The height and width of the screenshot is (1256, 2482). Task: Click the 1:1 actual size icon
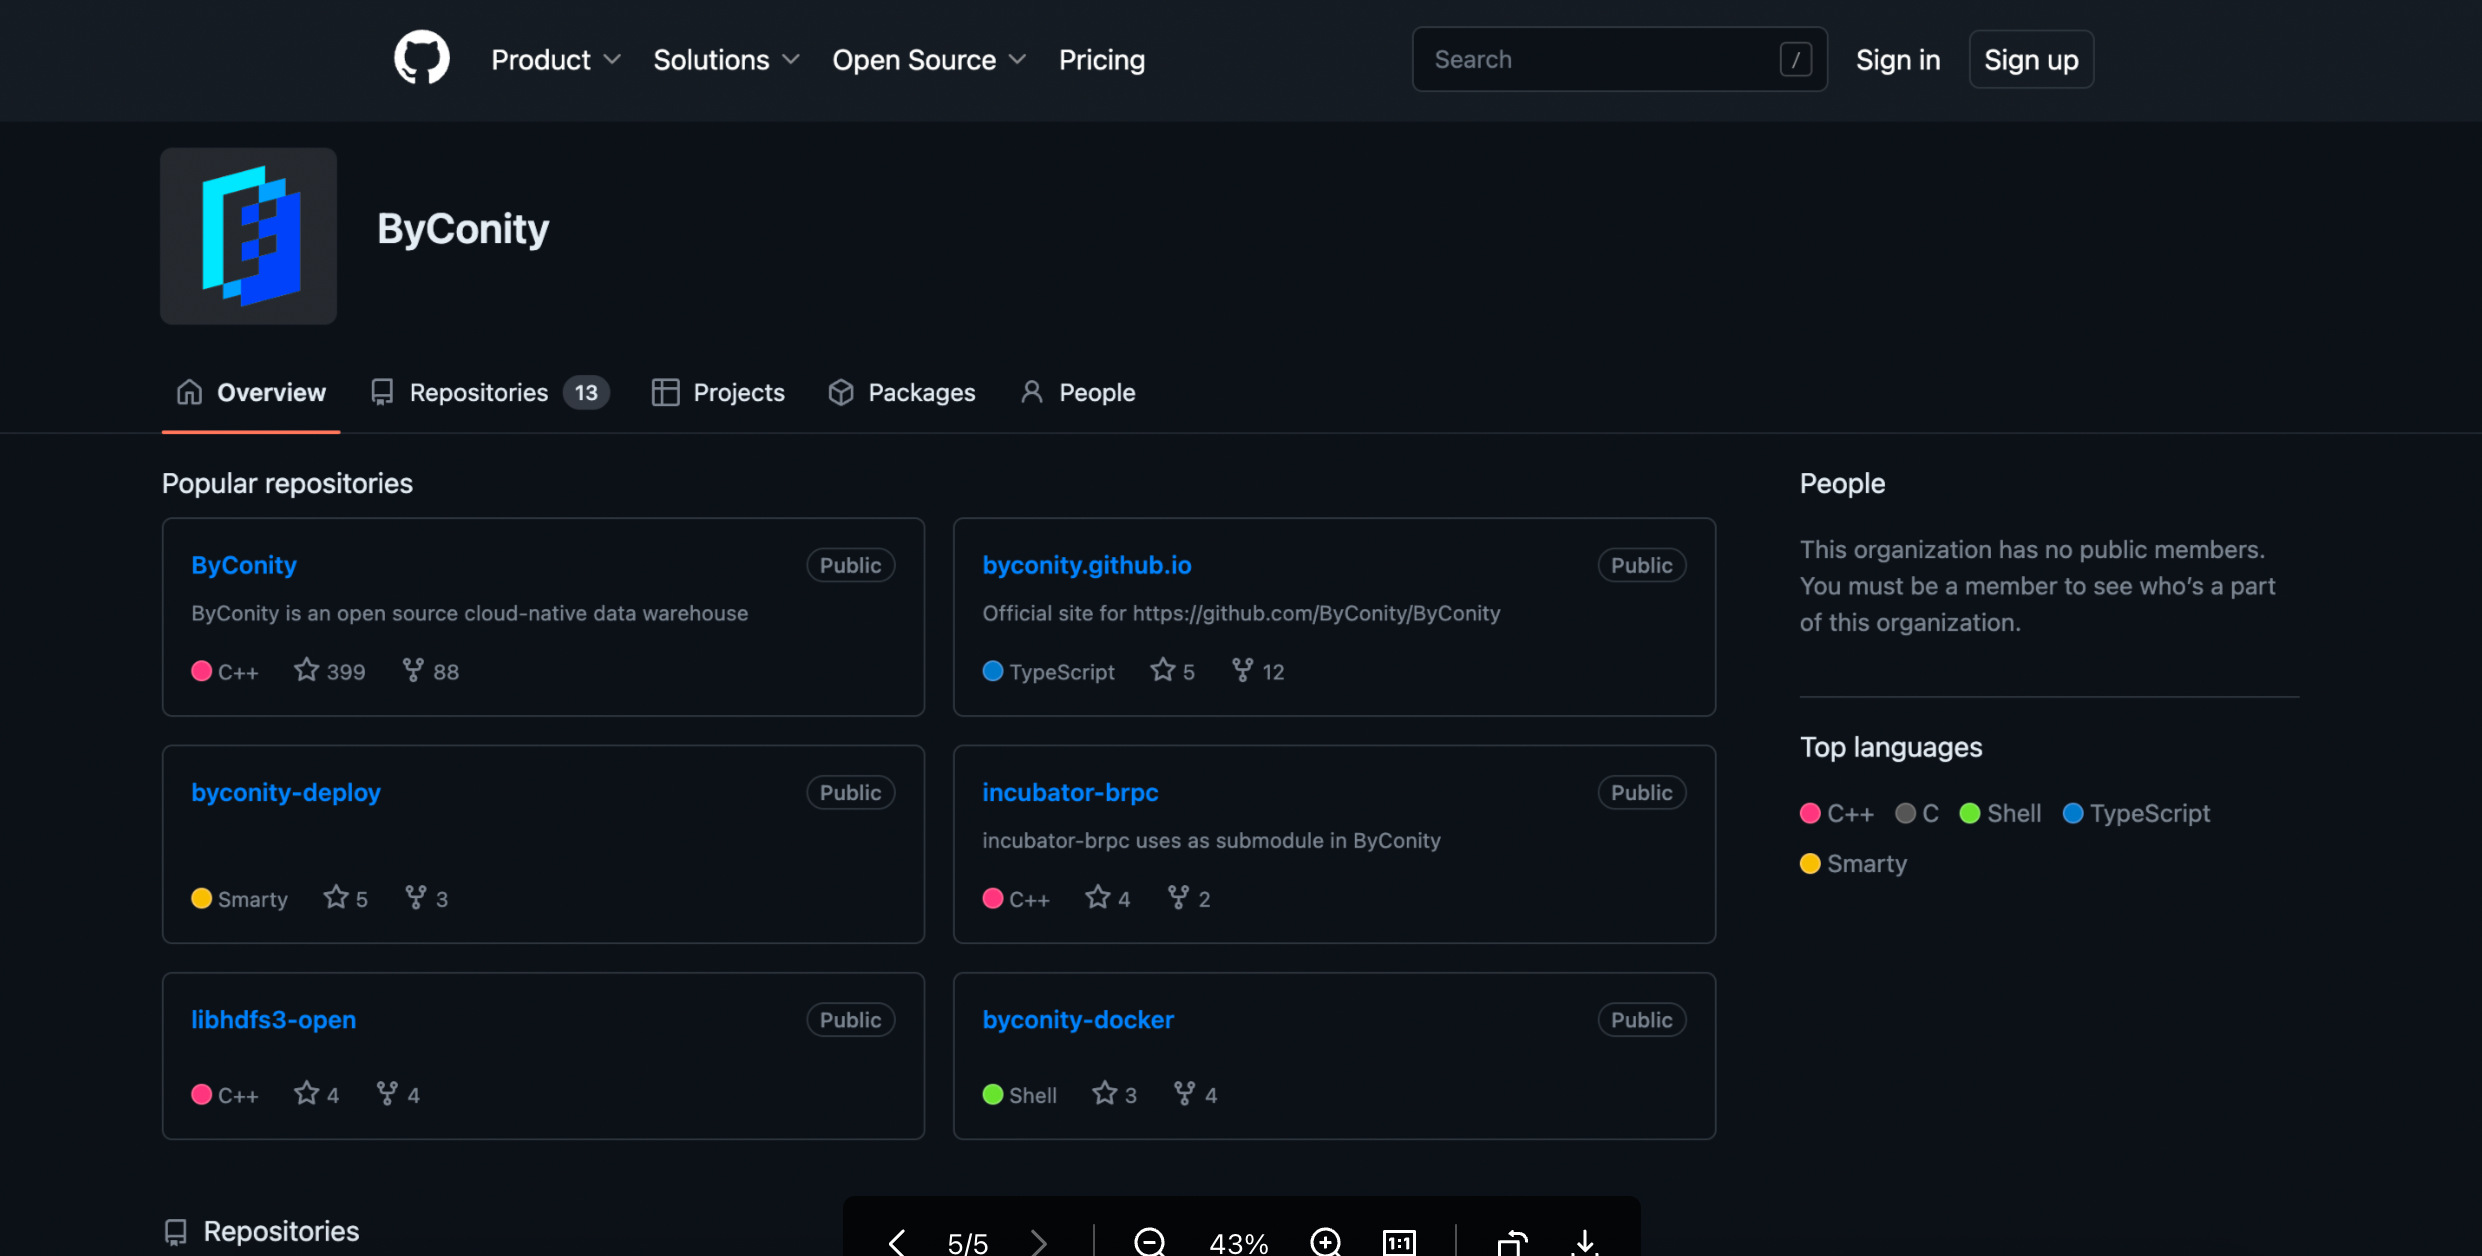point(1399,1243)
